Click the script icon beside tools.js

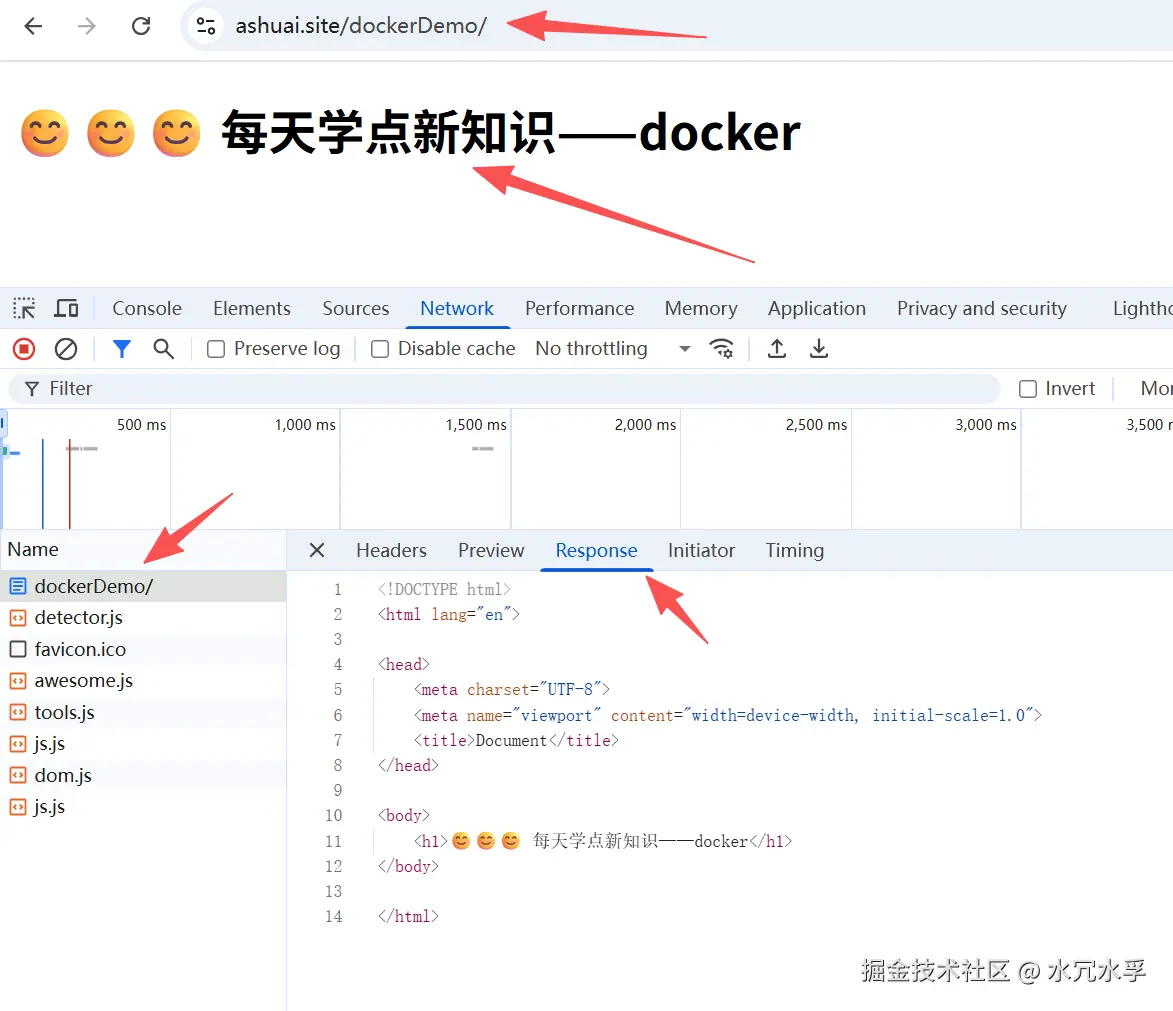coord(18,712)
